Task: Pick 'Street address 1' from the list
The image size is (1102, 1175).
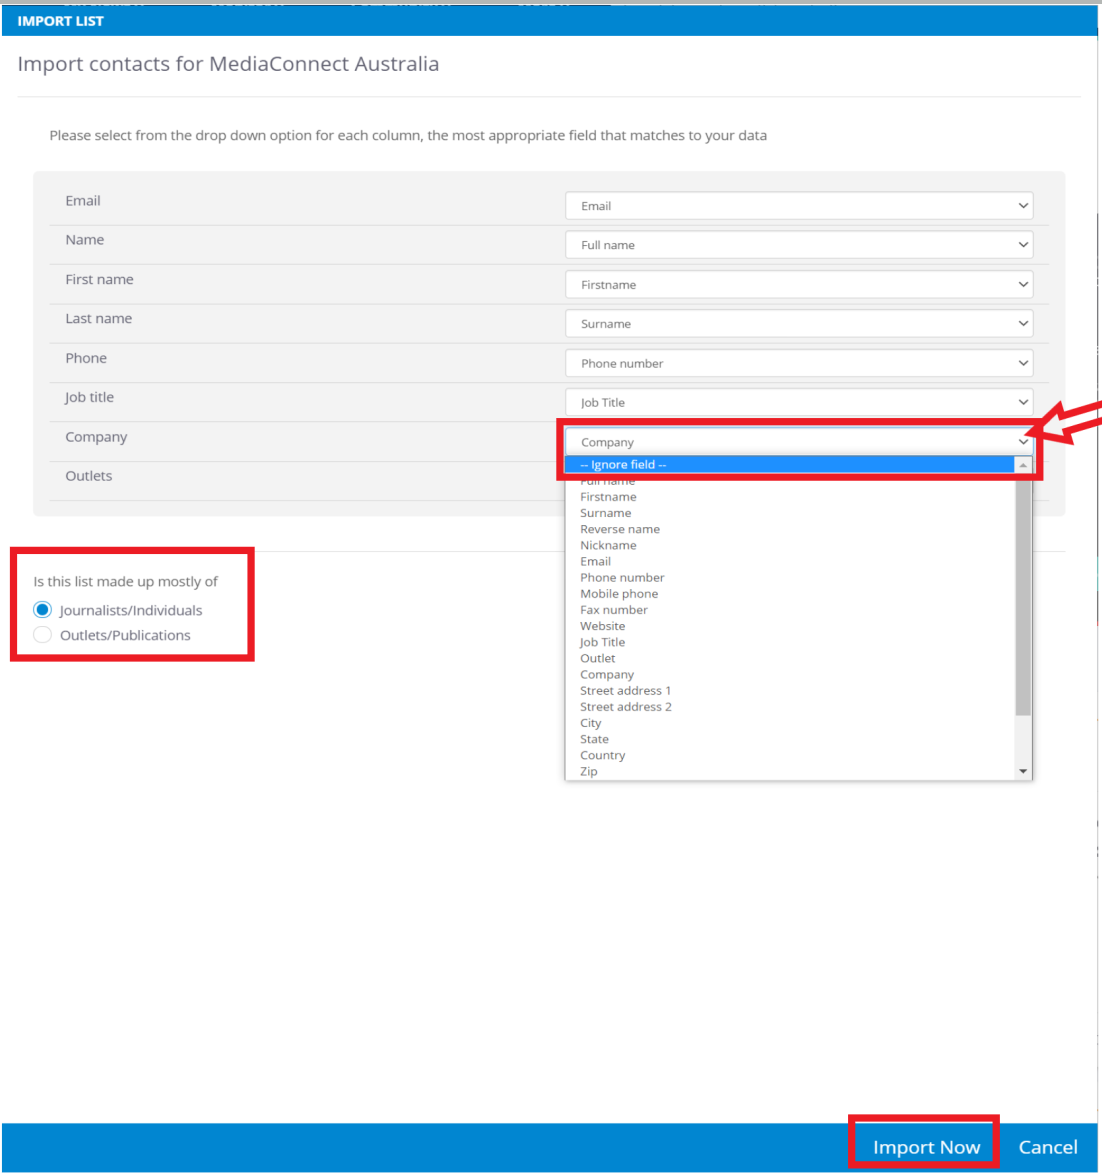Action: coord(625,691)
